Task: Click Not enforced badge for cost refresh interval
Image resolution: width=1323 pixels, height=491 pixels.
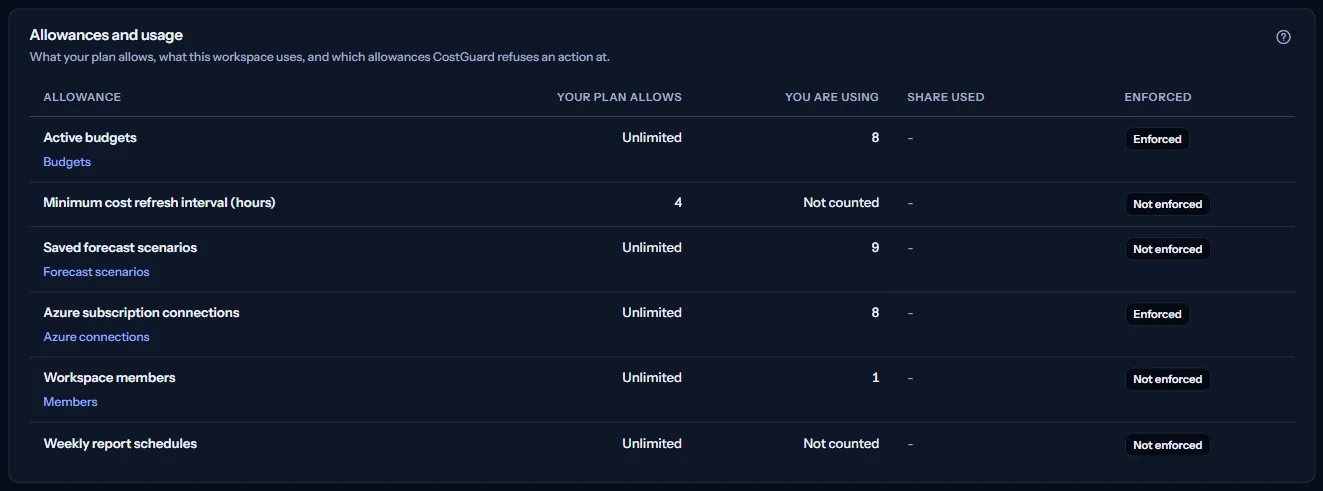Action: (1167, 204)
